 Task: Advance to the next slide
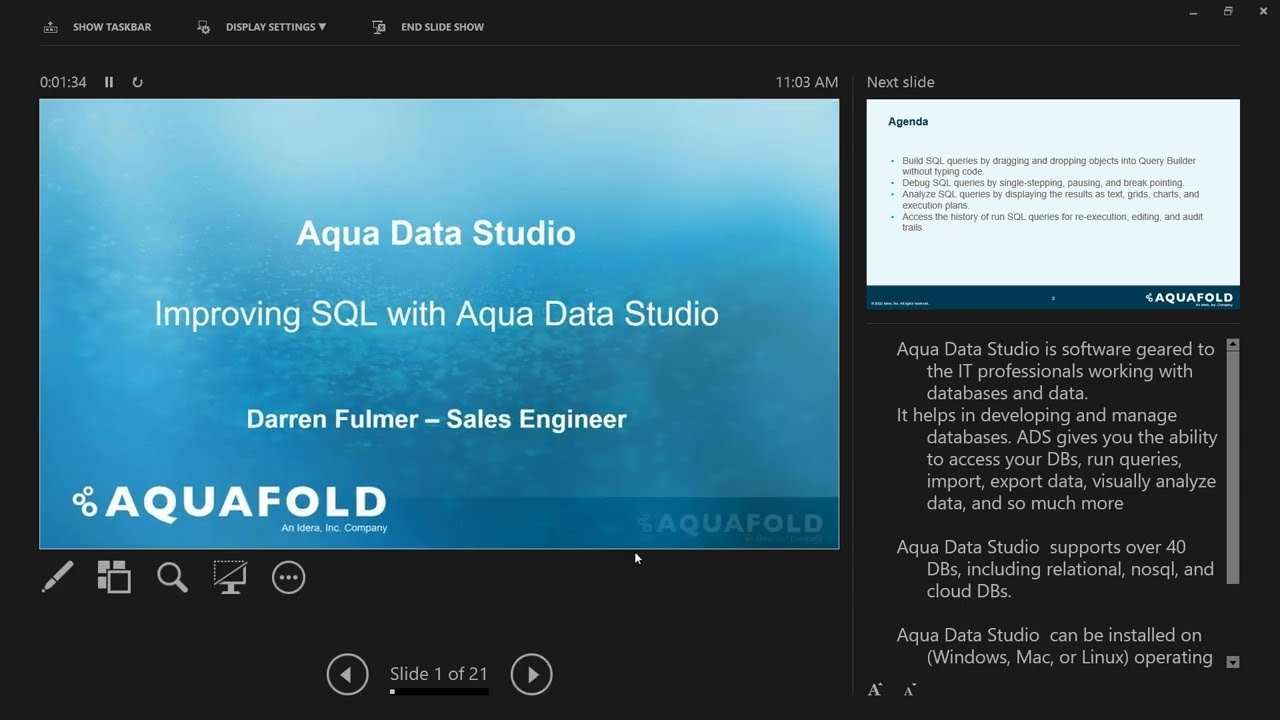point(532,675)
